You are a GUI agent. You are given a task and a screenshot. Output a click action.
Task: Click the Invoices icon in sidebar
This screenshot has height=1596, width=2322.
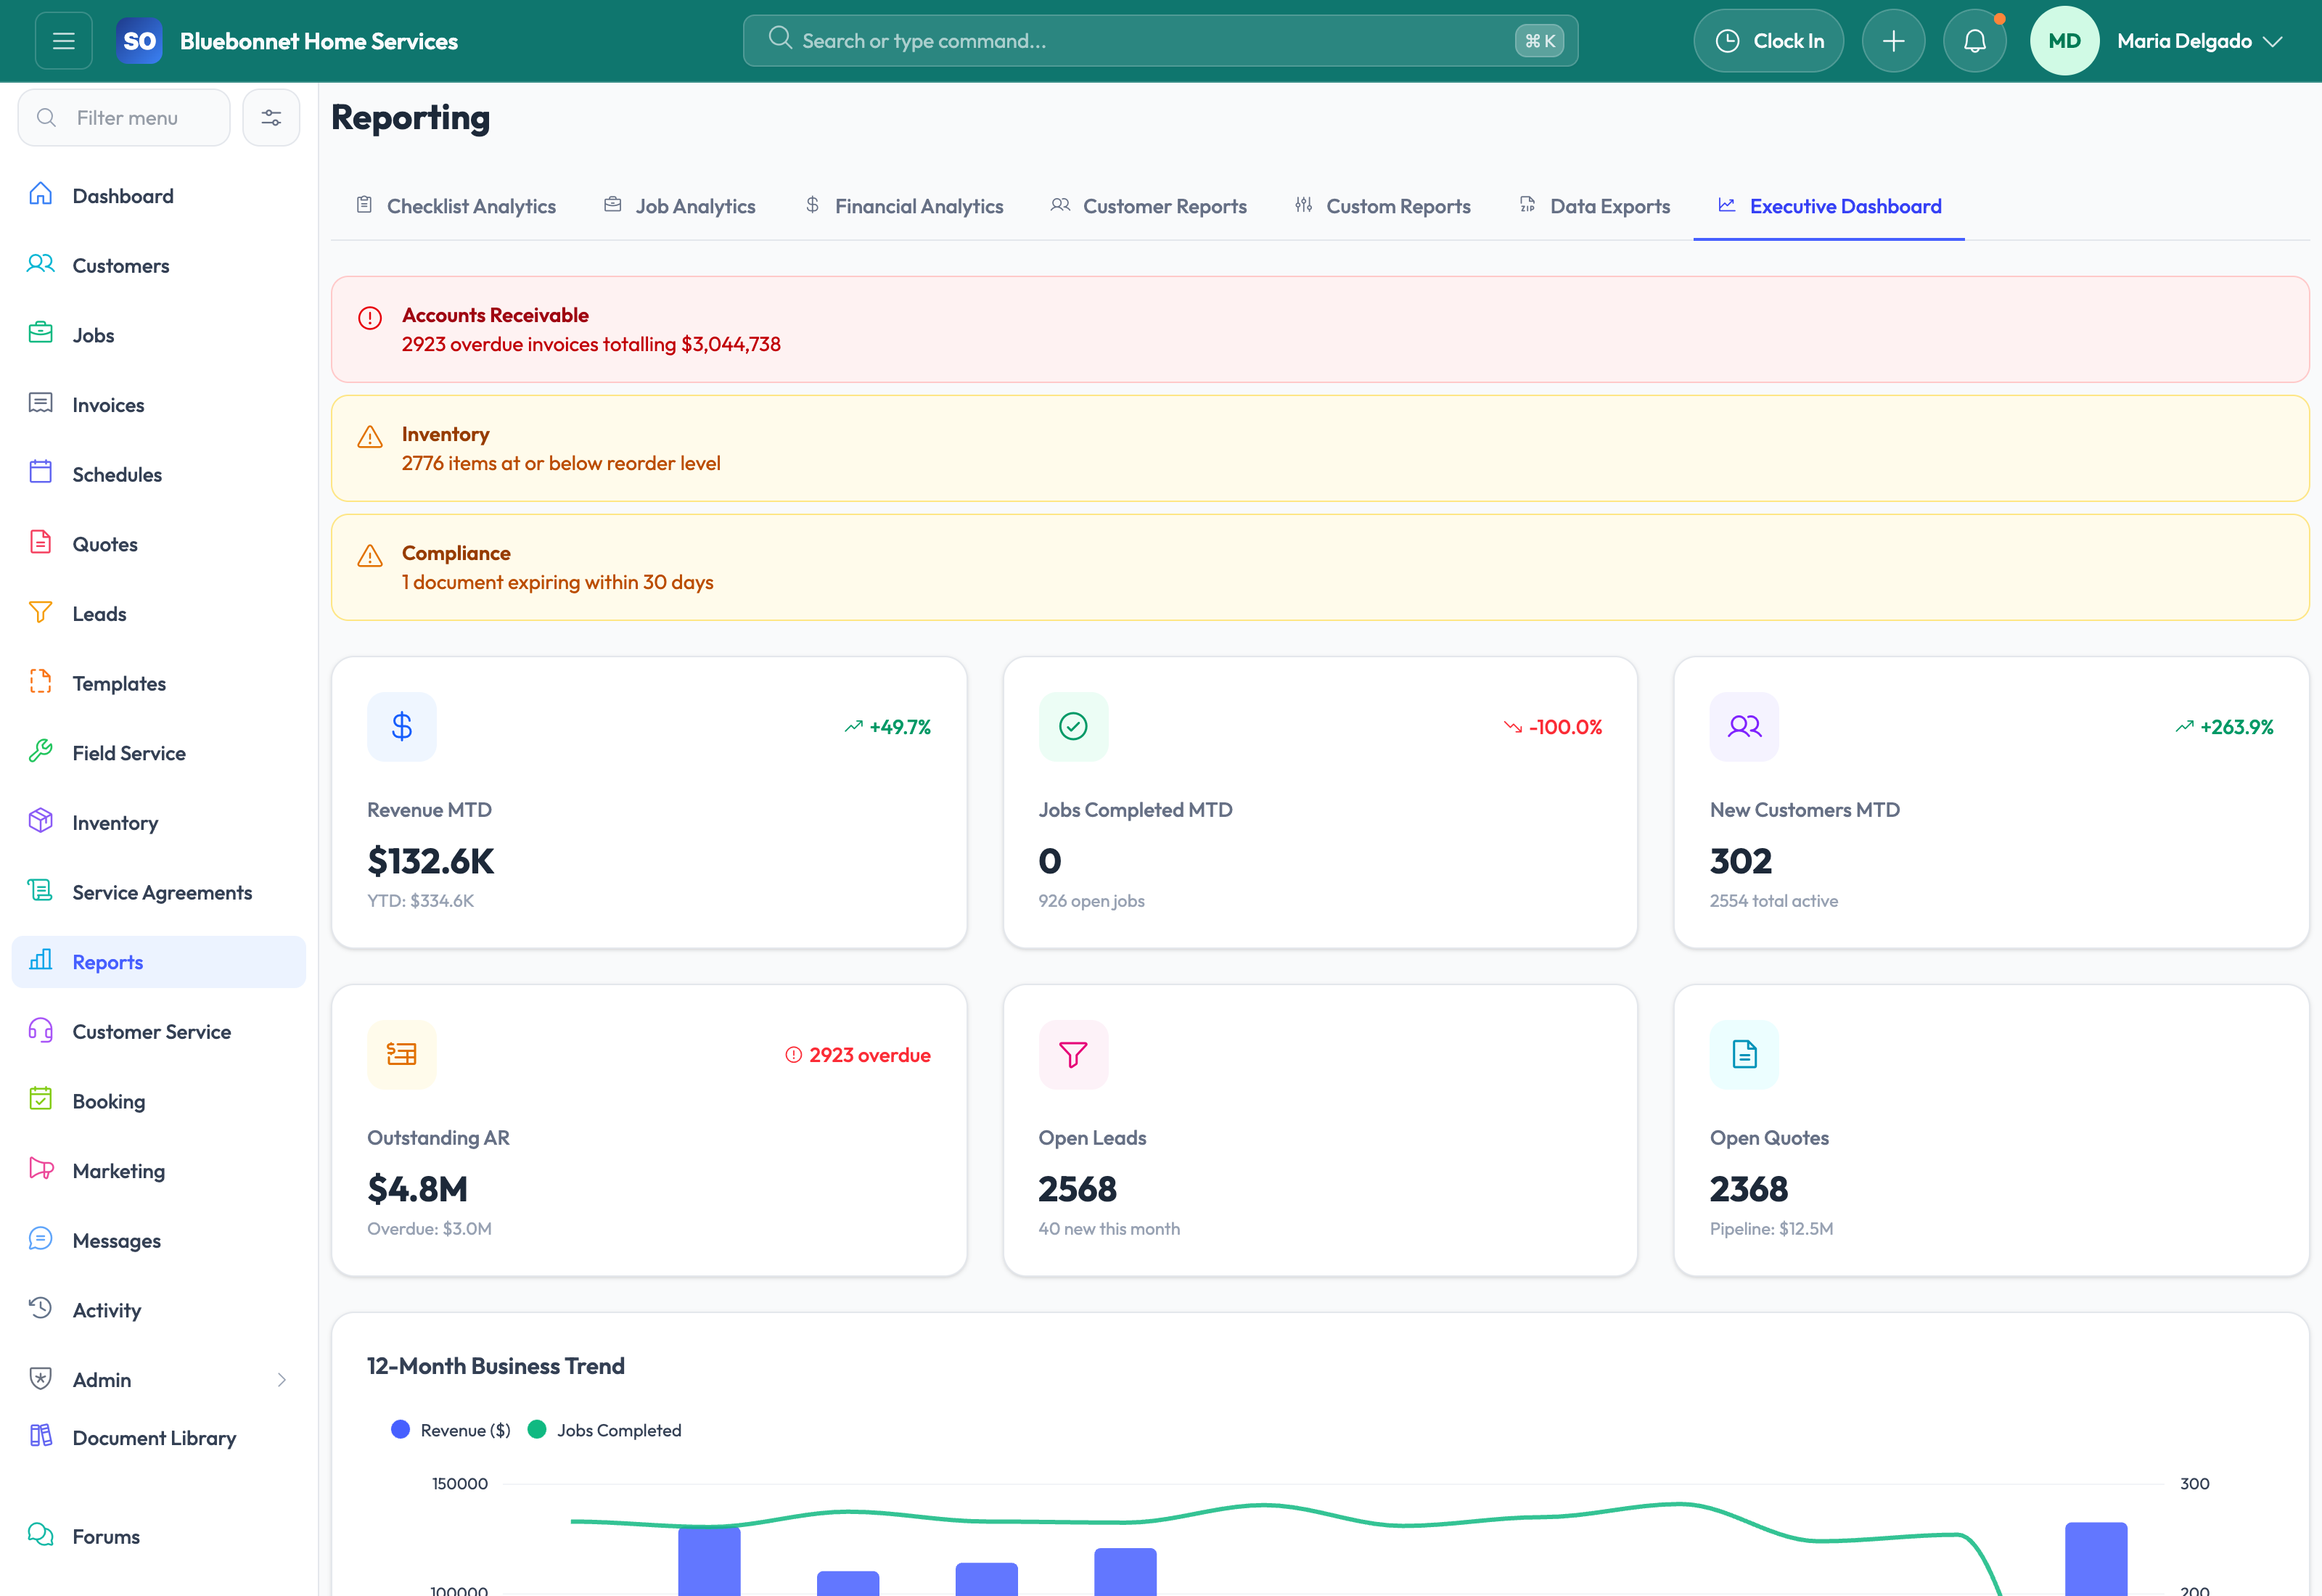coord(41,403)
